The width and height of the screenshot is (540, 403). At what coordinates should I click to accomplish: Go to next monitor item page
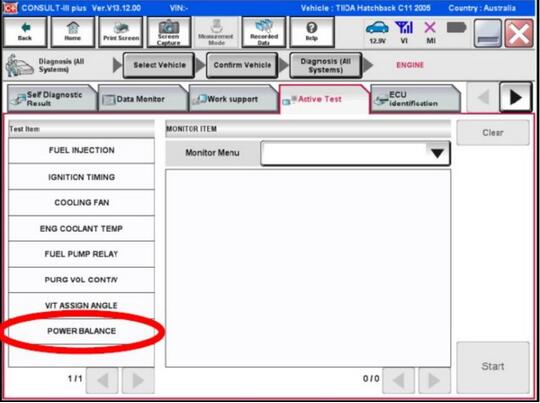(435, 380)
